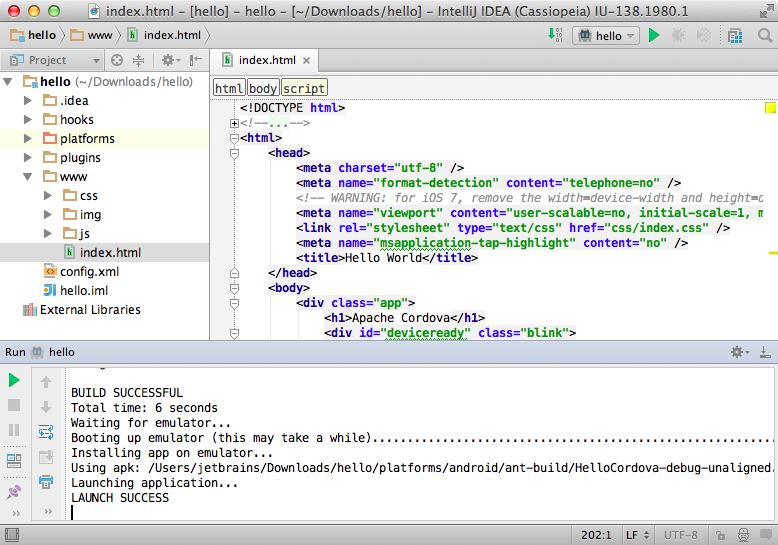Click the Print icon in Run console

[x=46, y=481]
